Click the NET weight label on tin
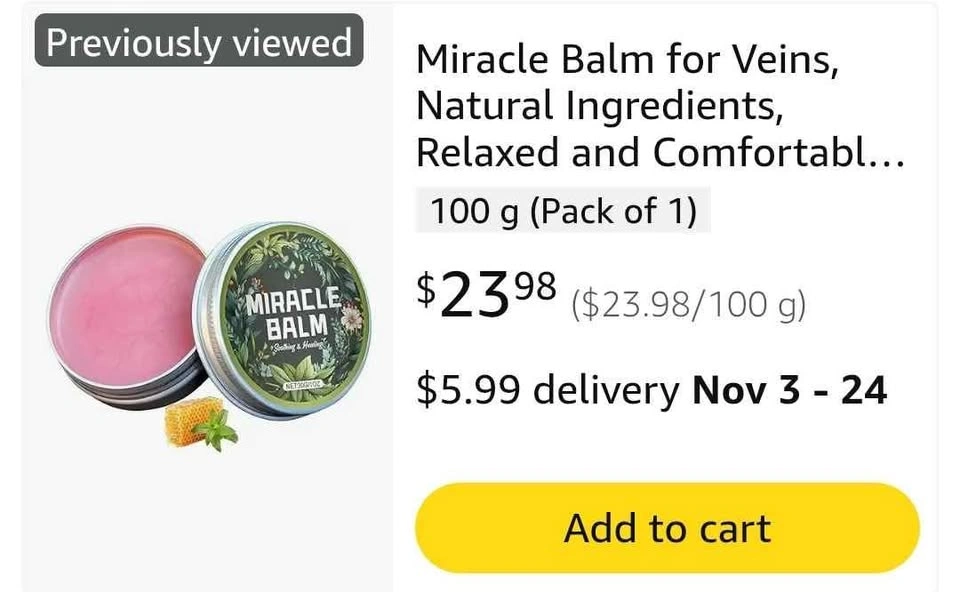The height and width of the screenshot is (592, 960). (302, 386)
